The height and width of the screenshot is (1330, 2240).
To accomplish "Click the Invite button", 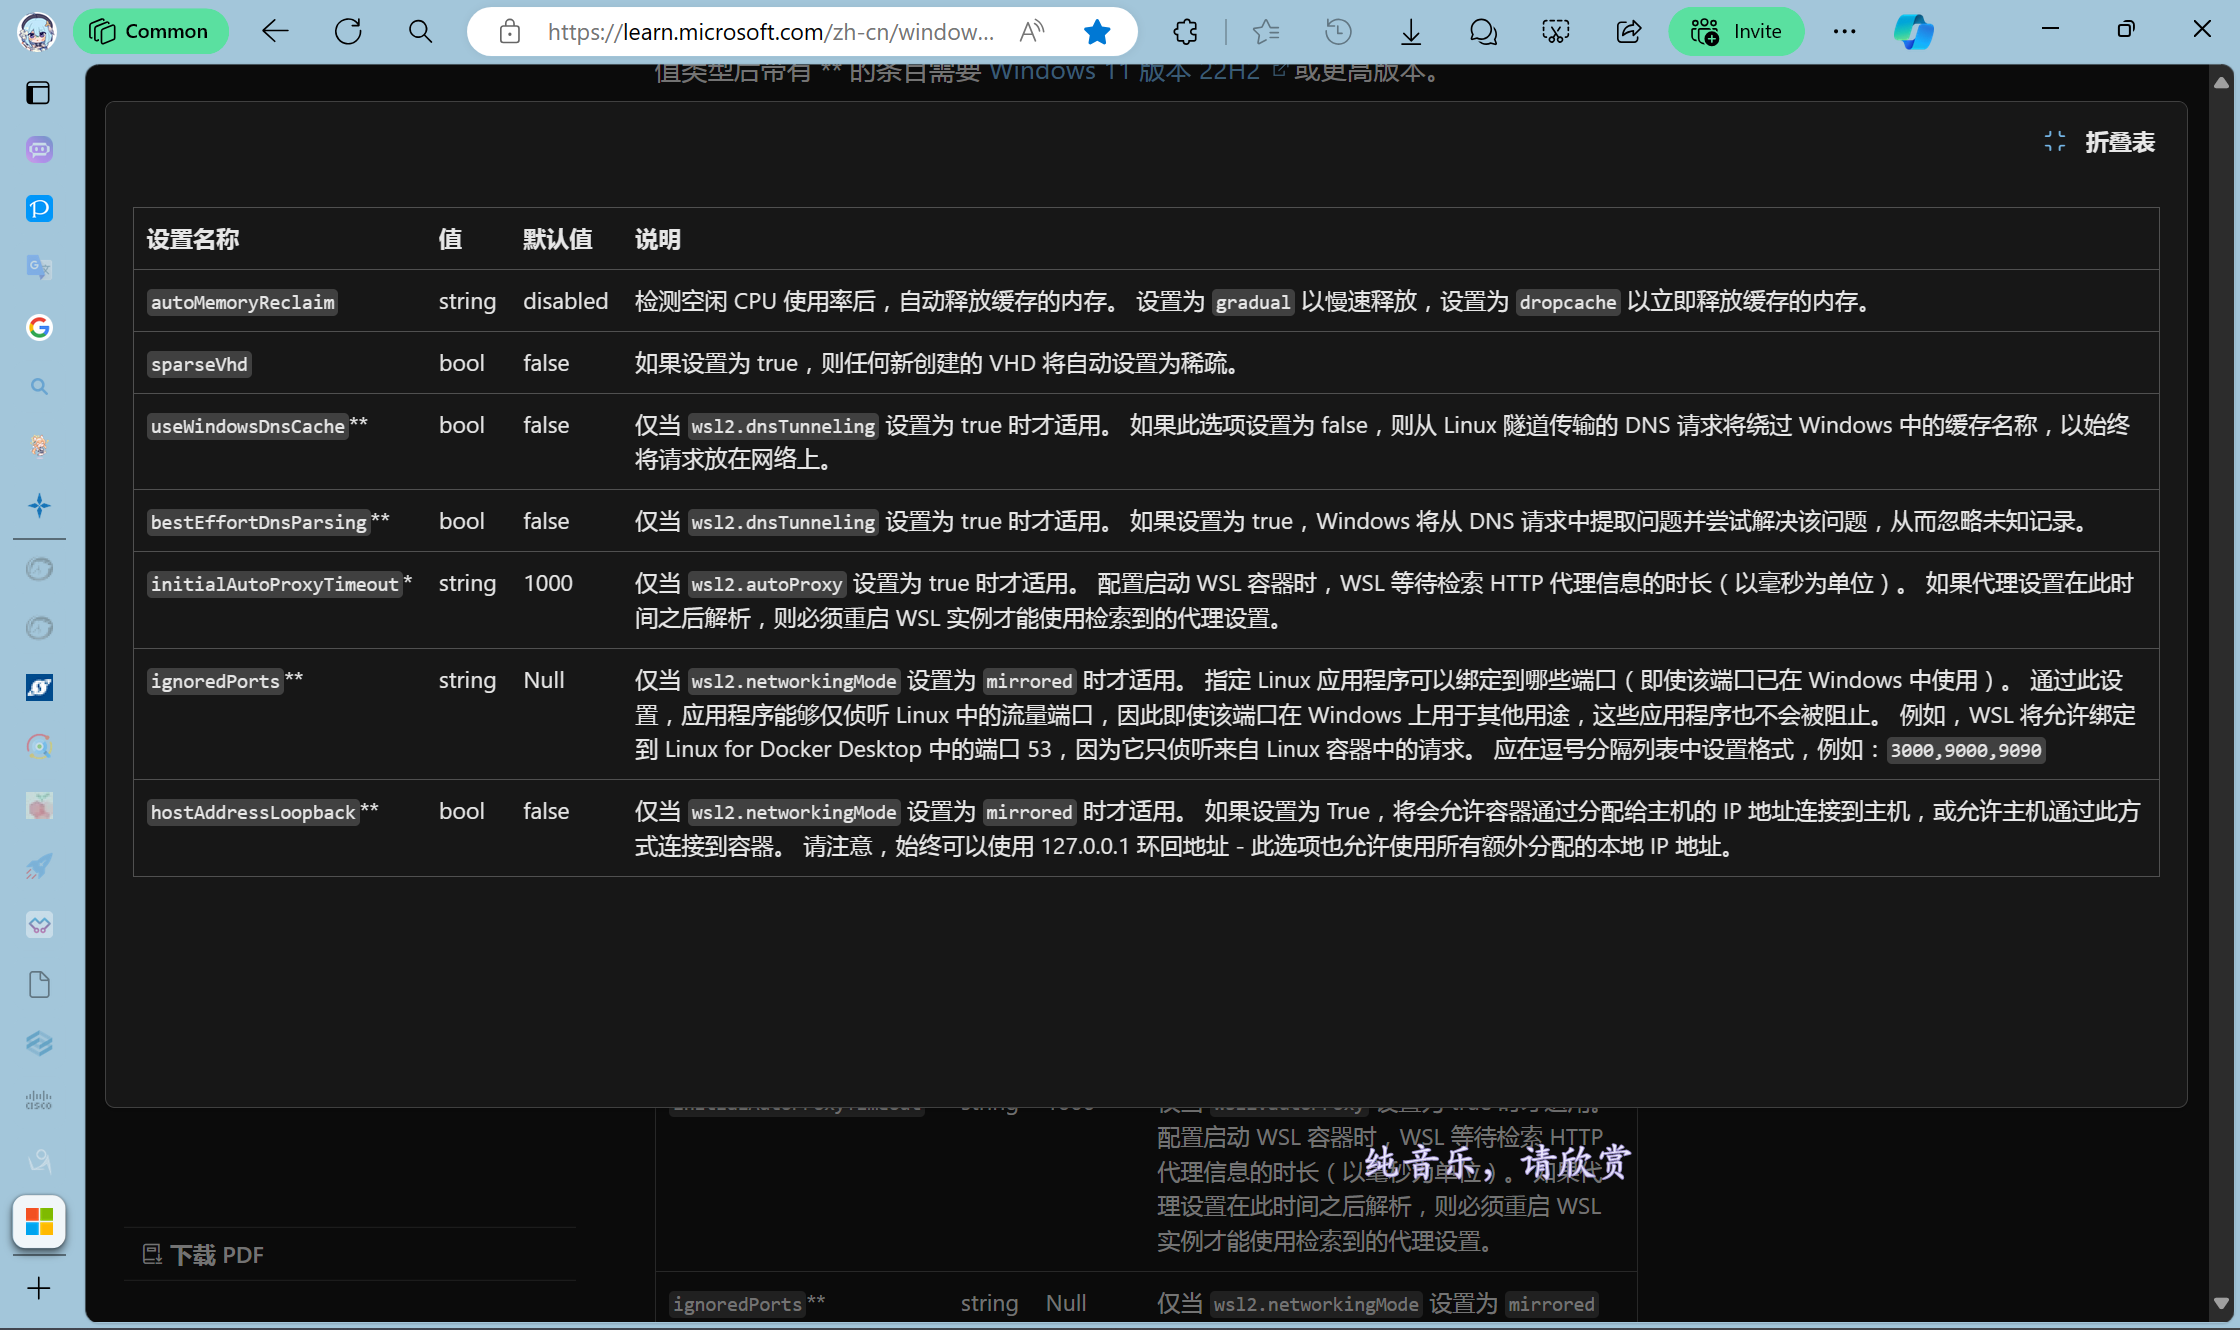I will 1736,32.
